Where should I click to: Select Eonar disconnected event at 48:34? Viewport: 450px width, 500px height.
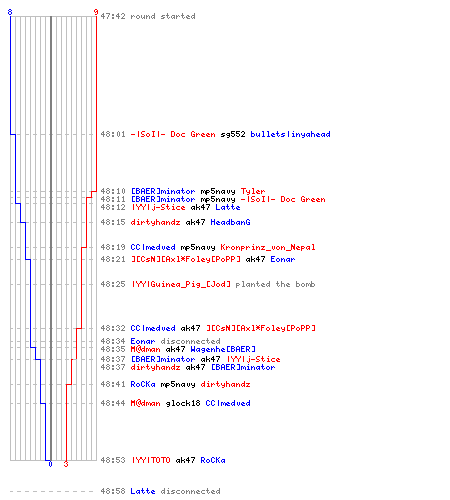[160, 341]
